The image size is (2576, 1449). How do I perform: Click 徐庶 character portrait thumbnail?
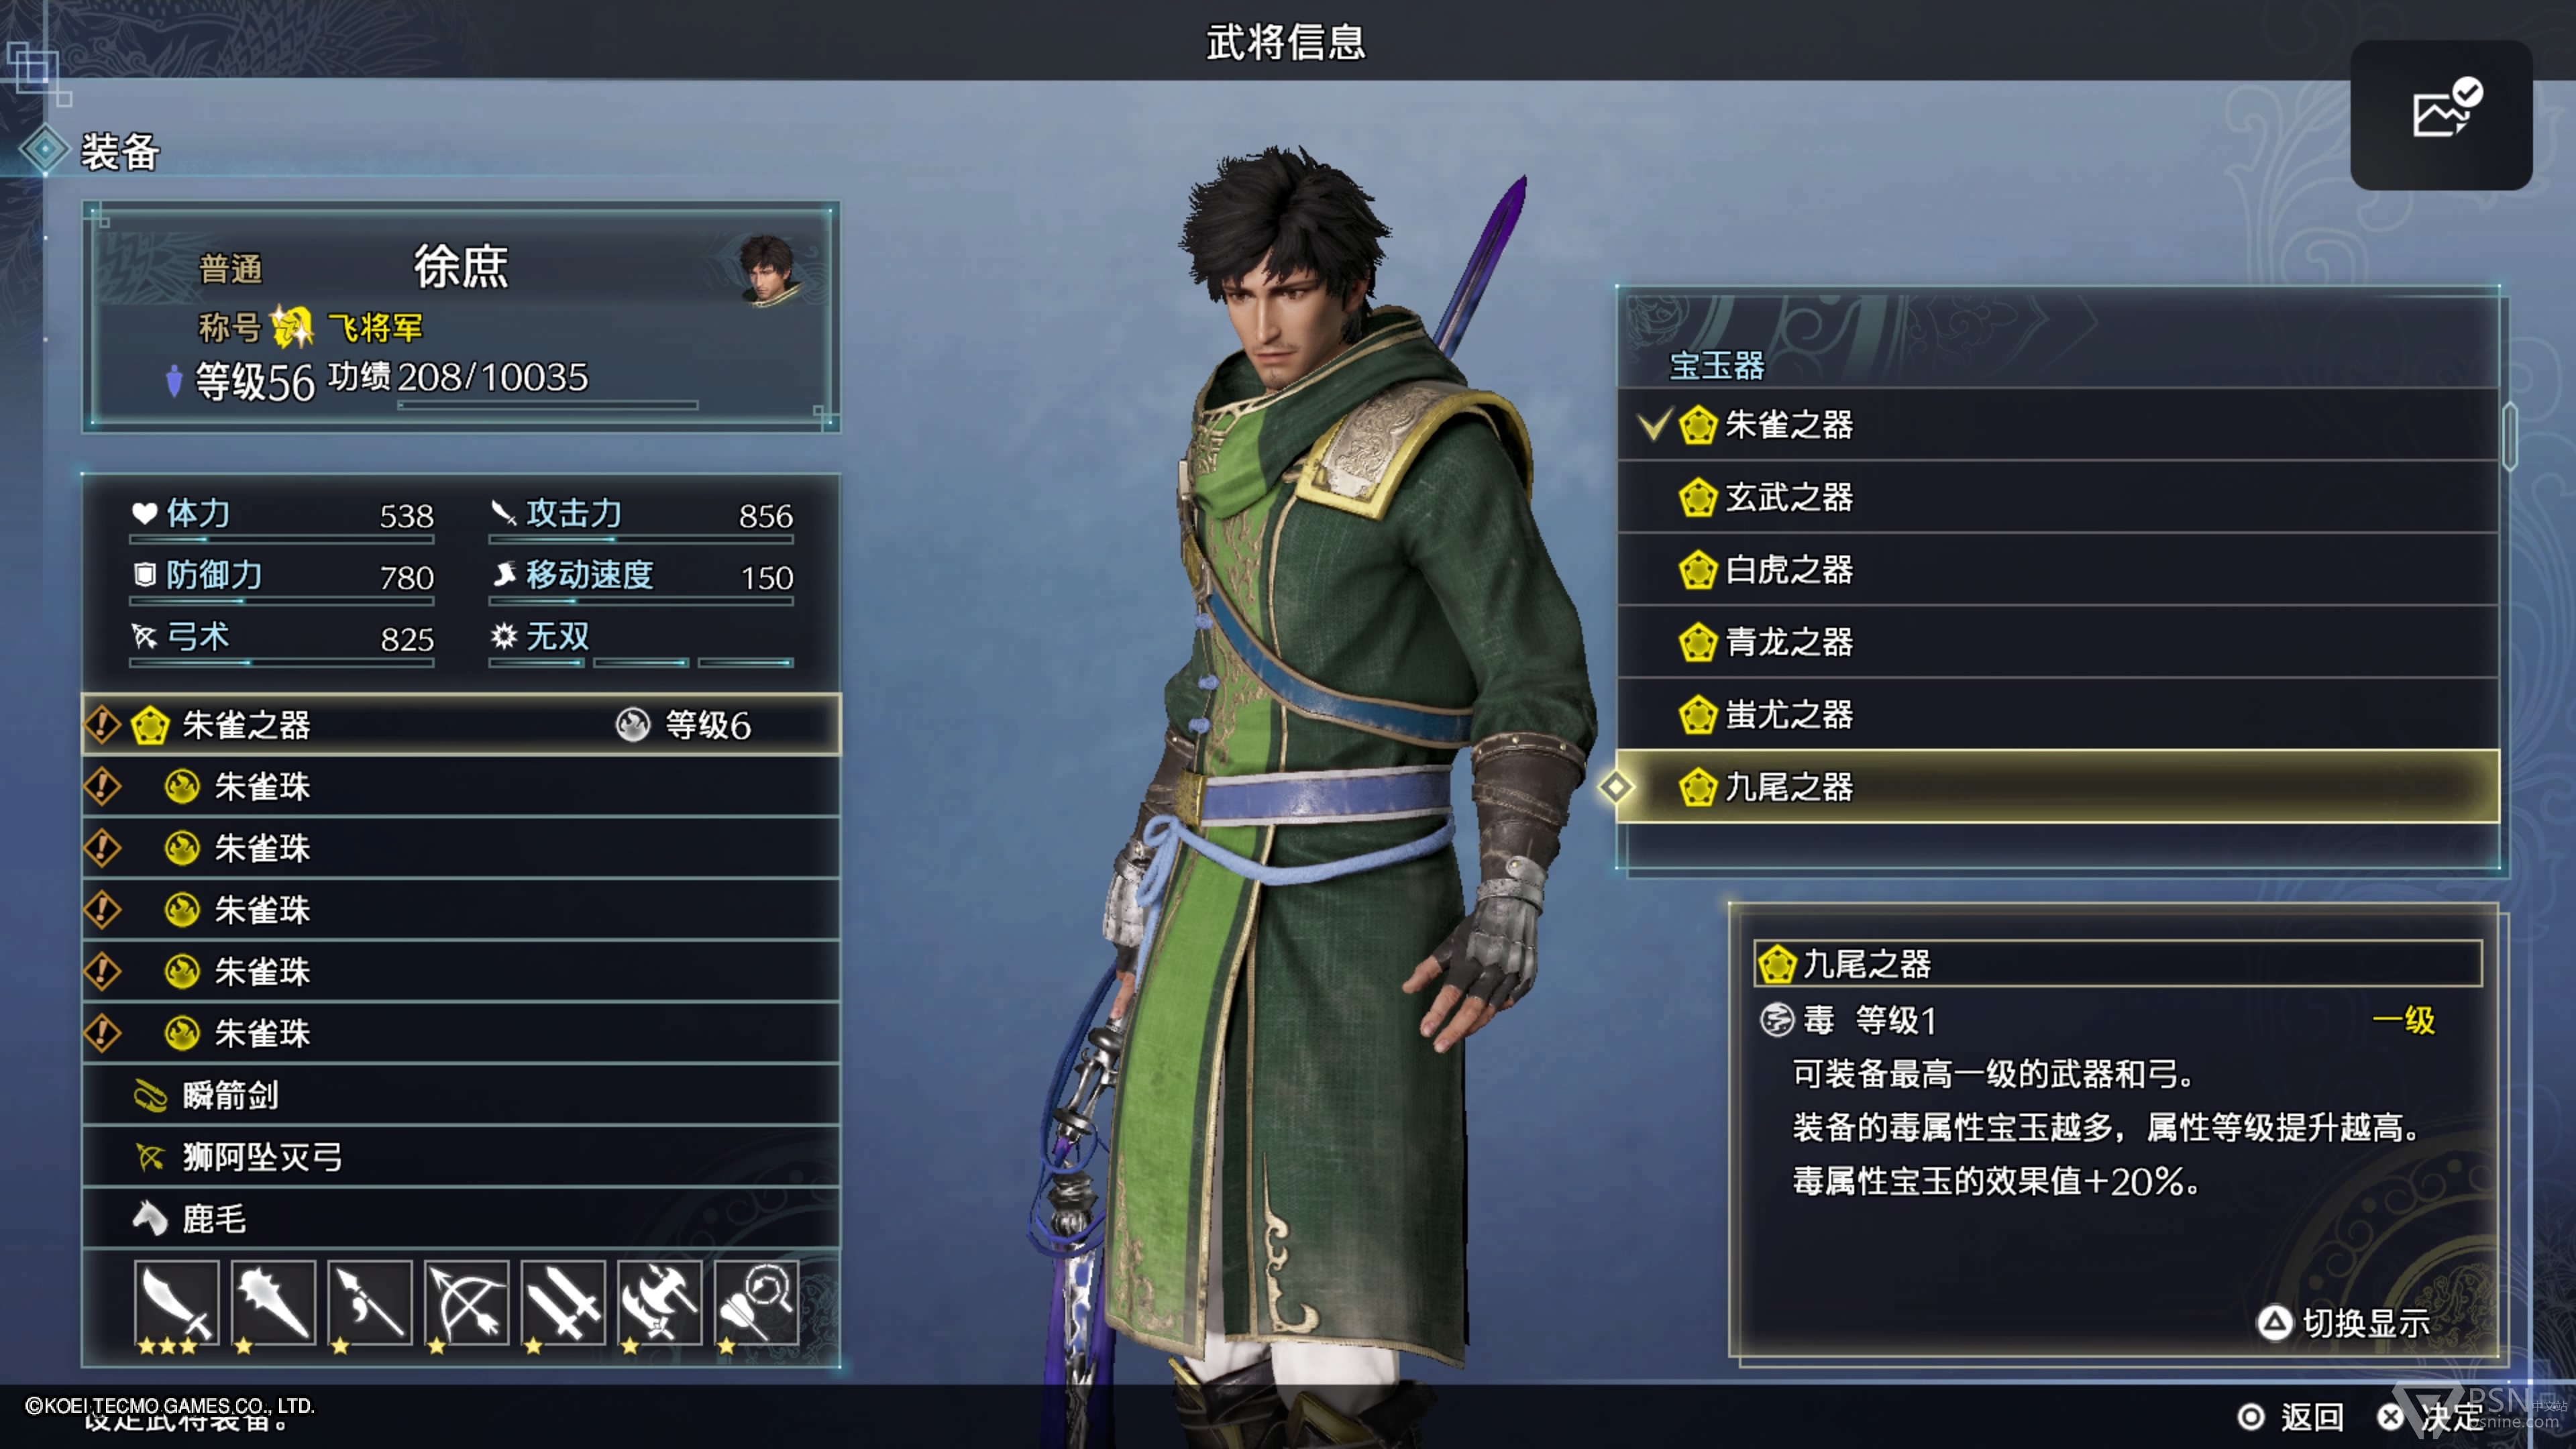pyautogui.click(x=770, y=269)
